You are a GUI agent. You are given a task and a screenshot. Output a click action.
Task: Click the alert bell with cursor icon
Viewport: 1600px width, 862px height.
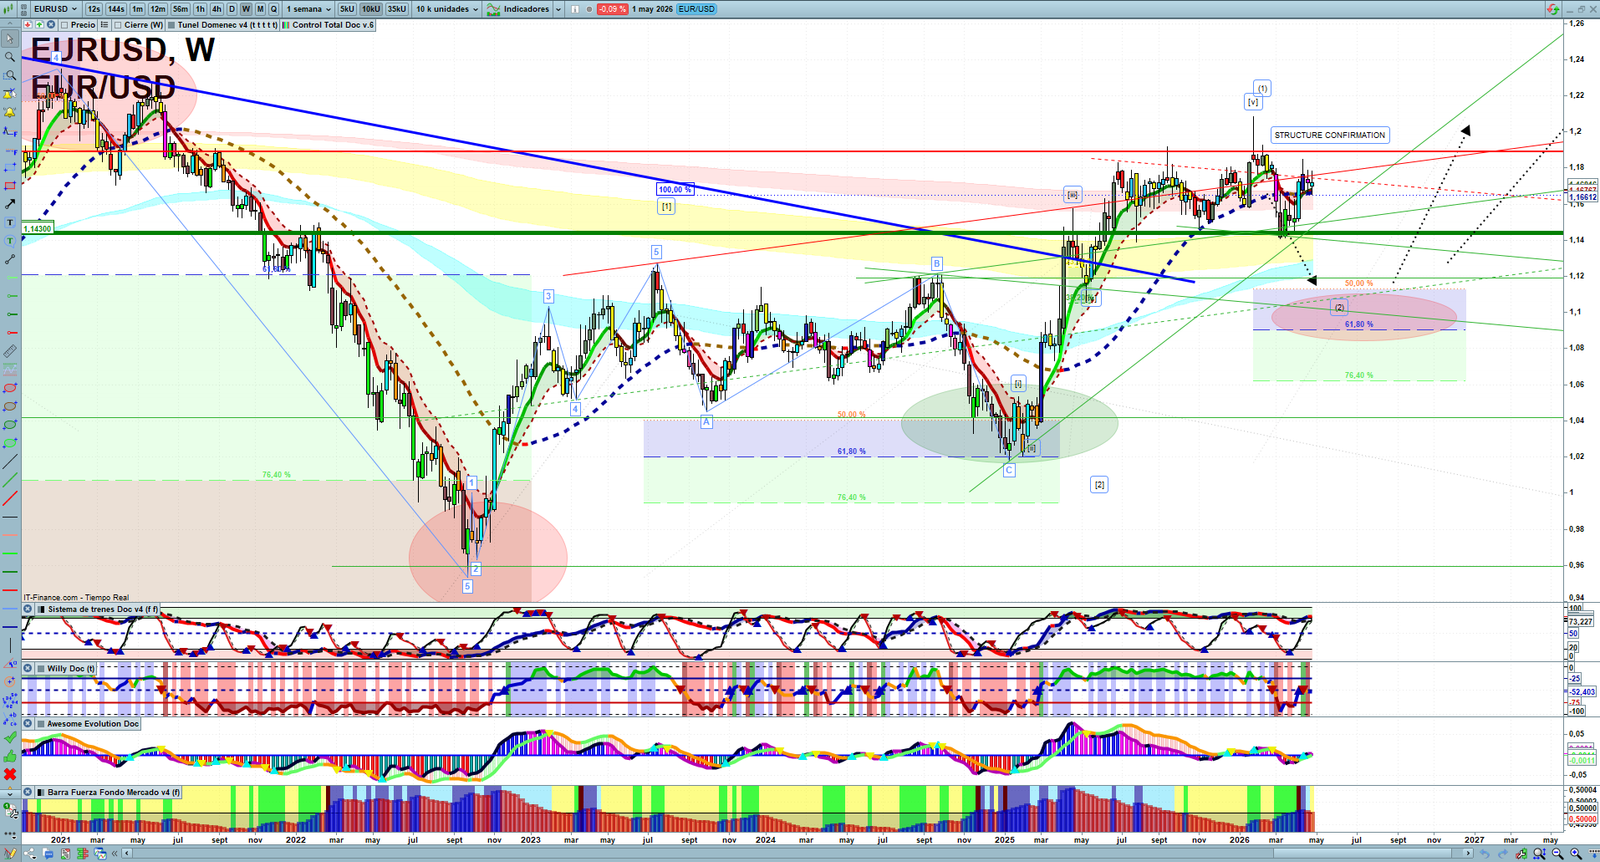(x=9, y=94)
